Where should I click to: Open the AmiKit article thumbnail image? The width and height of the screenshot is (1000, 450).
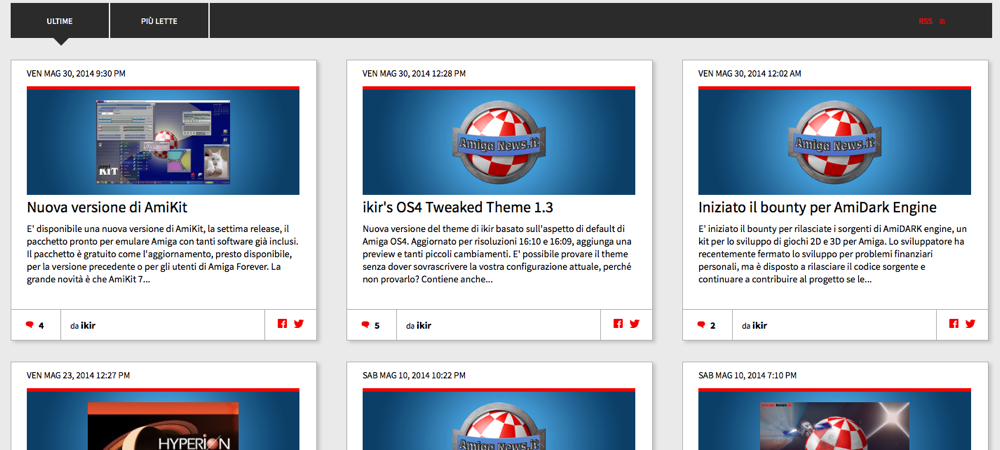point(163,141)
